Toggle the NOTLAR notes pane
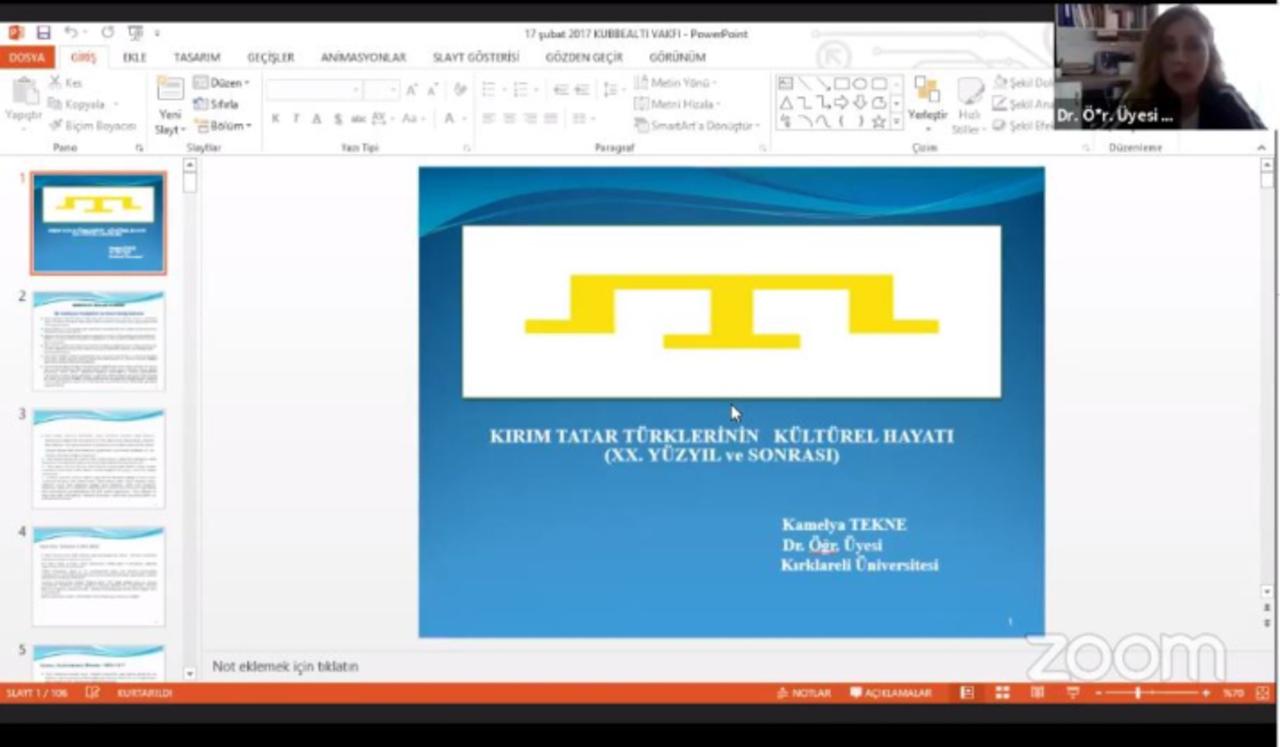Viewport: 1280px width, 747px height. point(804,693)
